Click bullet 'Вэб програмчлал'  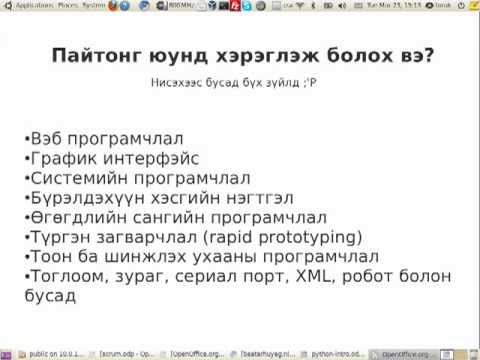pyautogui.click(x=104, y=139)
